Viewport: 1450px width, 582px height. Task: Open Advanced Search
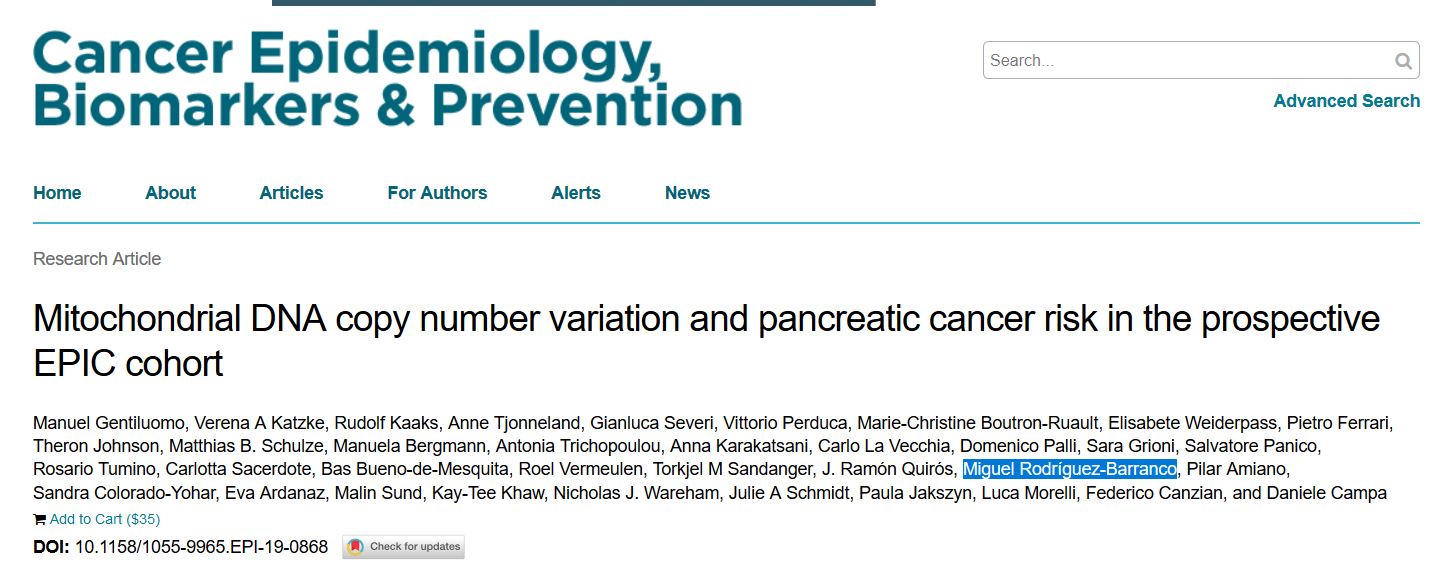1346,101
